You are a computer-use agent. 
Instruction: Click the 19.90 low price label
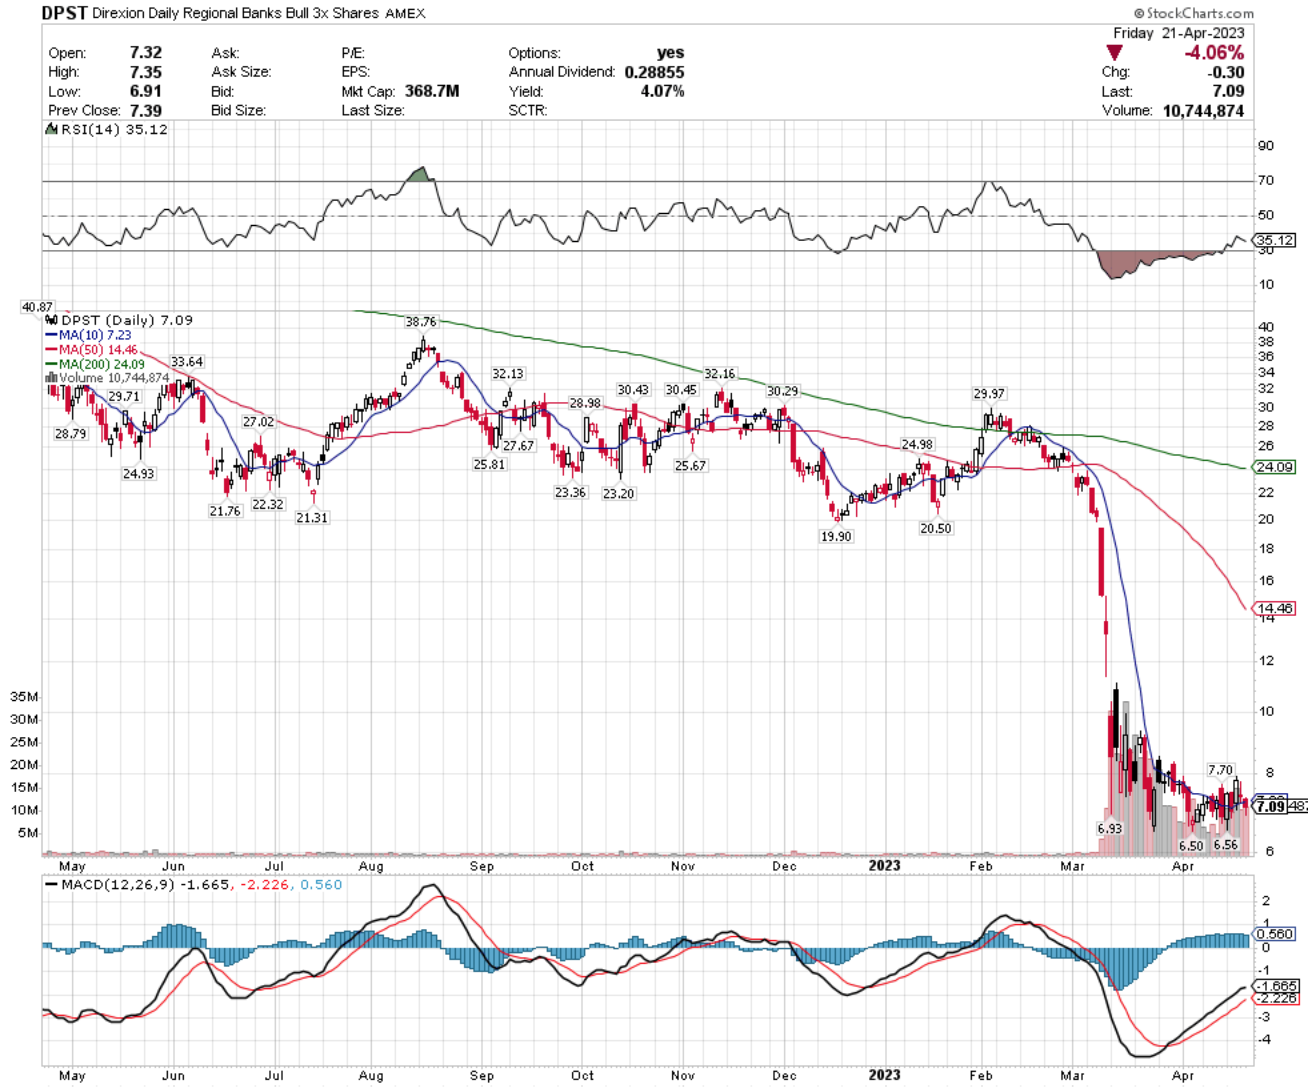click(836, 537)
